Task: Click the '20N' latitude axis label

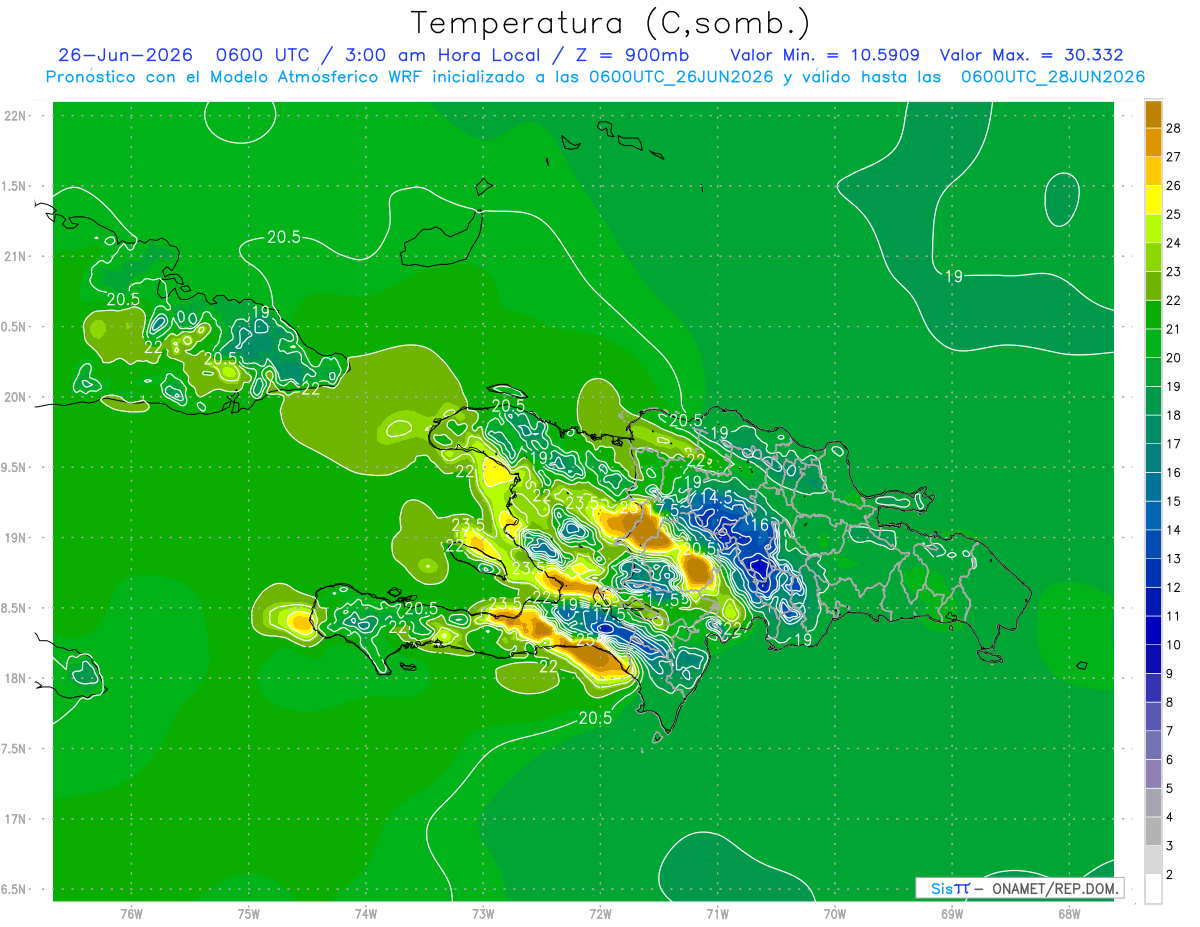Action: coord(15,397)
